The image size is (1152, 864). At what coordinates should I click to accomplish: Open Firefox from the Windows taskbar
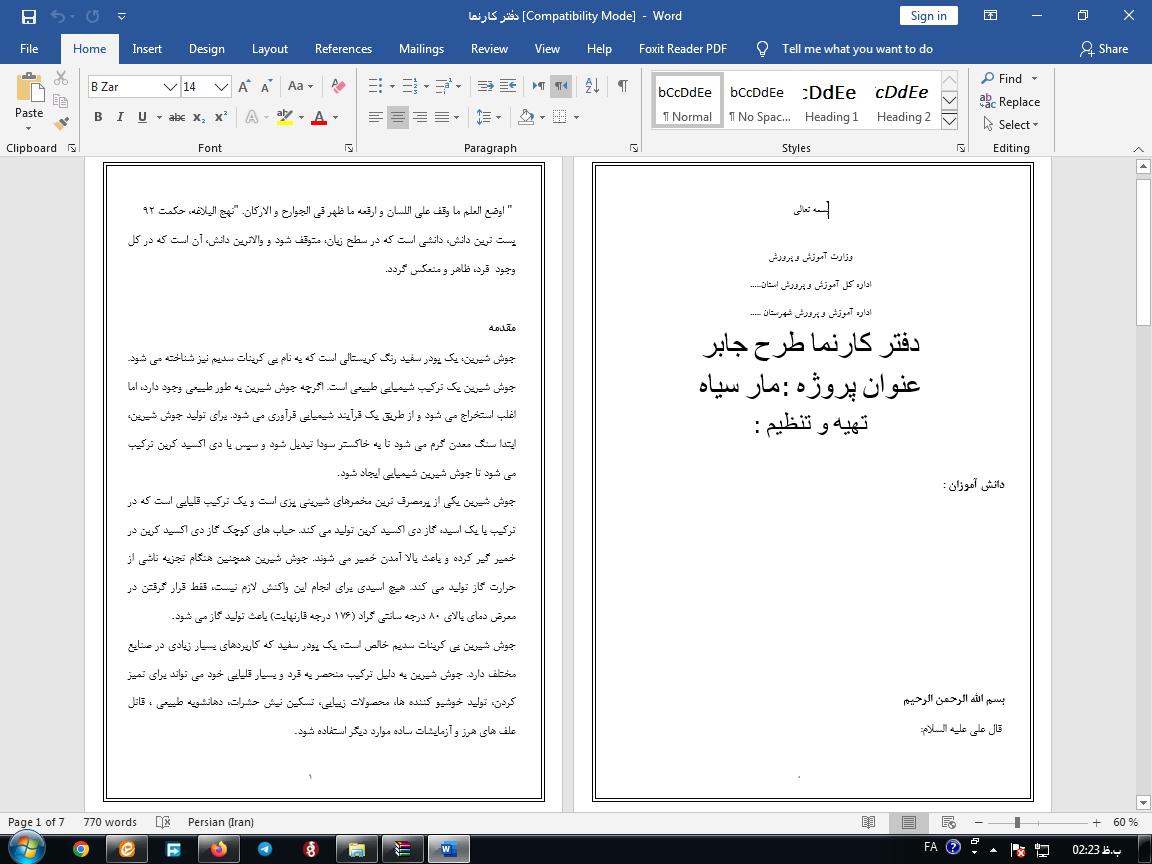pyautogui.click(x=219, y=849)
